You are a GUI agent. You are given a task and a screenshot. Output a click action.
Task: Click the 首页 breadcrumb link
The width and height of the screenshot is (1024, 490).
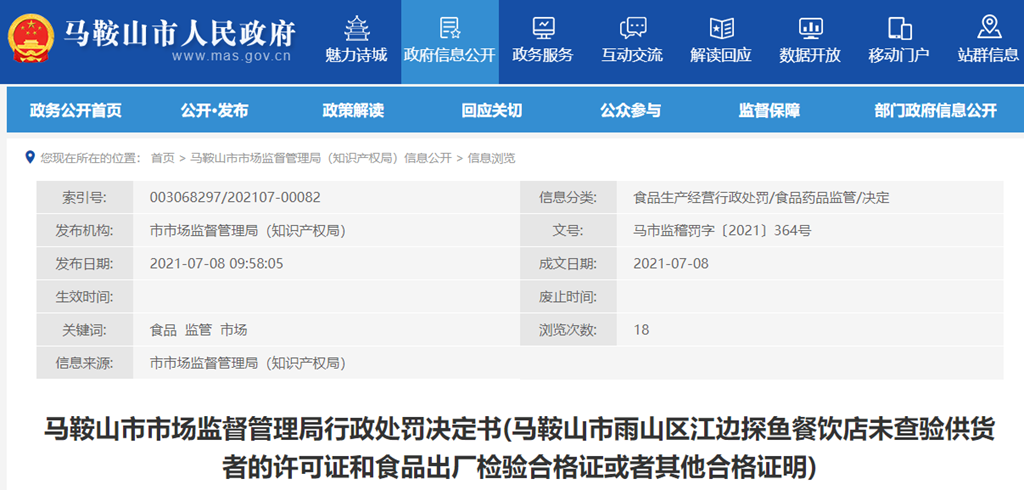[162, 158]
